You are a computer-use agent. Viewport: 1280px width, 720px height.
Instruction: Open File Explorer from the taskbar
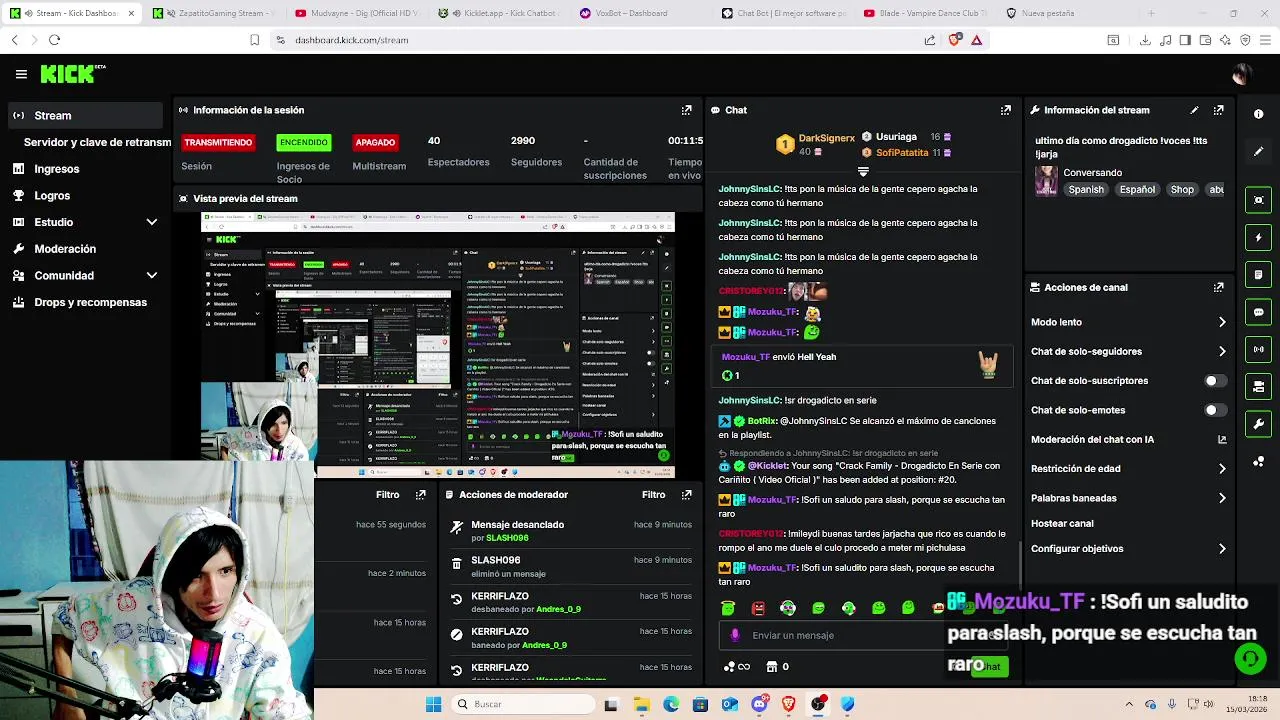(x=641, y=704)
